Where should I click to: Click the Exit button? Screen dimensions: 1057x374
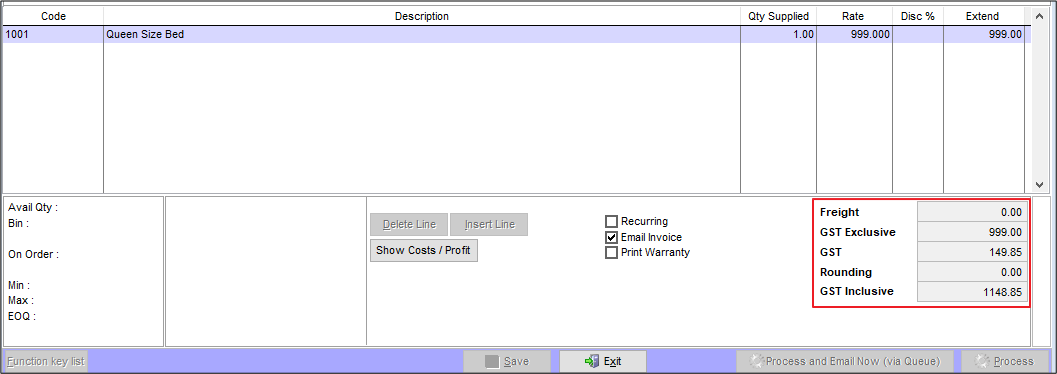coord(603,361)
